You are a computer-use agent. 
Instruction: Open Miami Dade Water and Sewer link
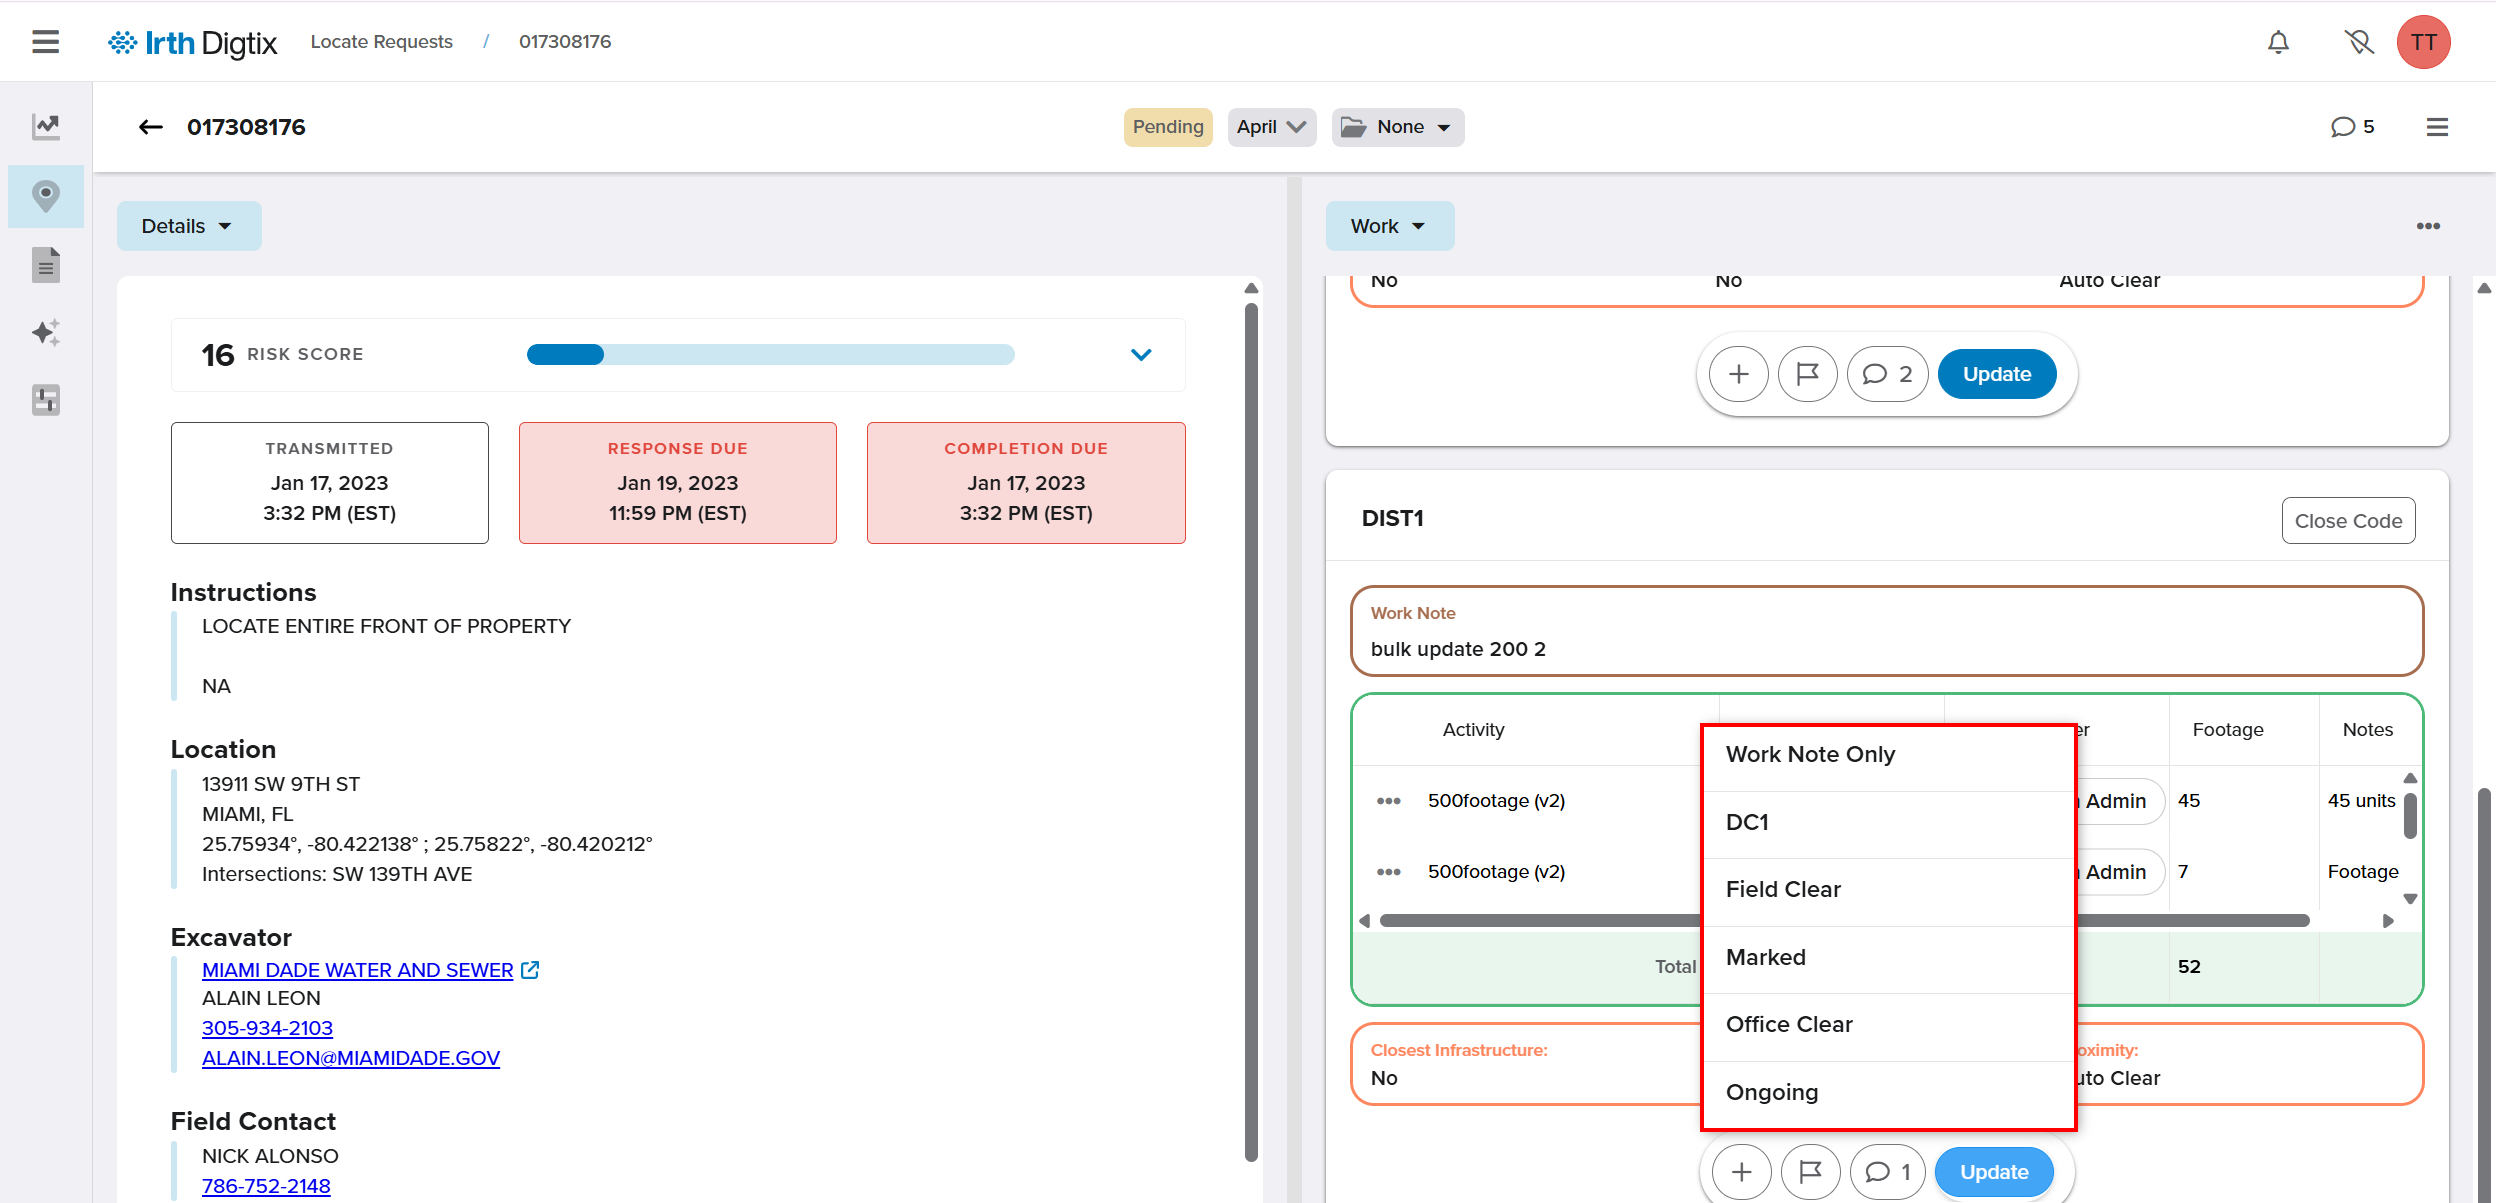pyautogui.click(x=357, y=970)
